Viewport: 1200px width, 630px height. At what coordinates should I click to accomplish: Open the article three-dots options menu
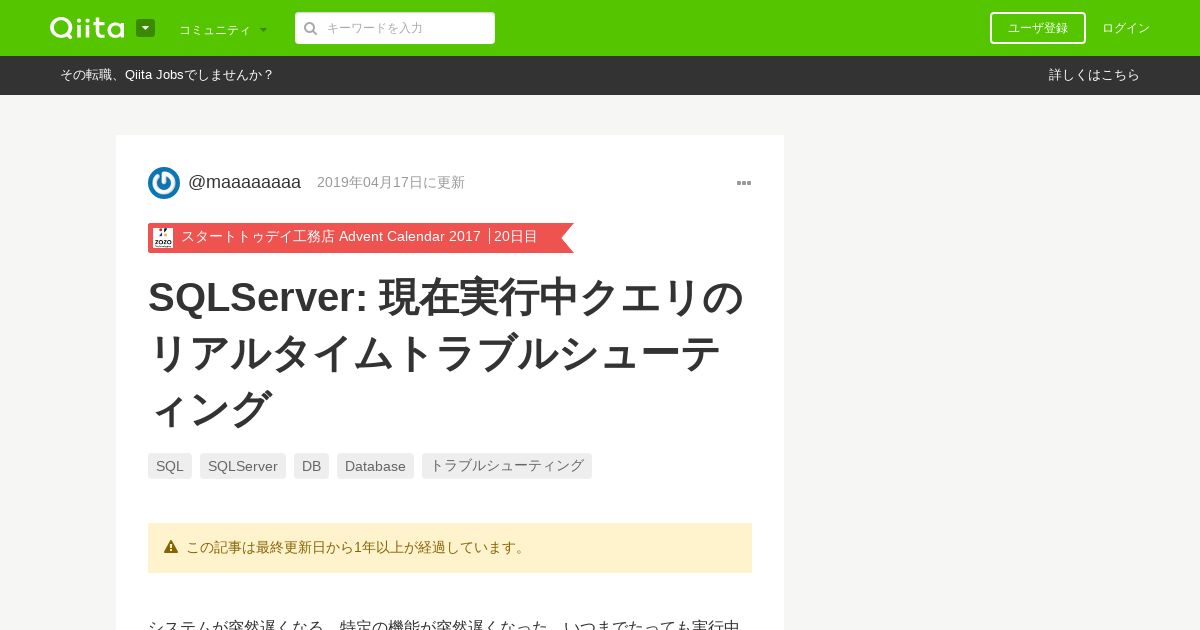[x=744, y=183]
